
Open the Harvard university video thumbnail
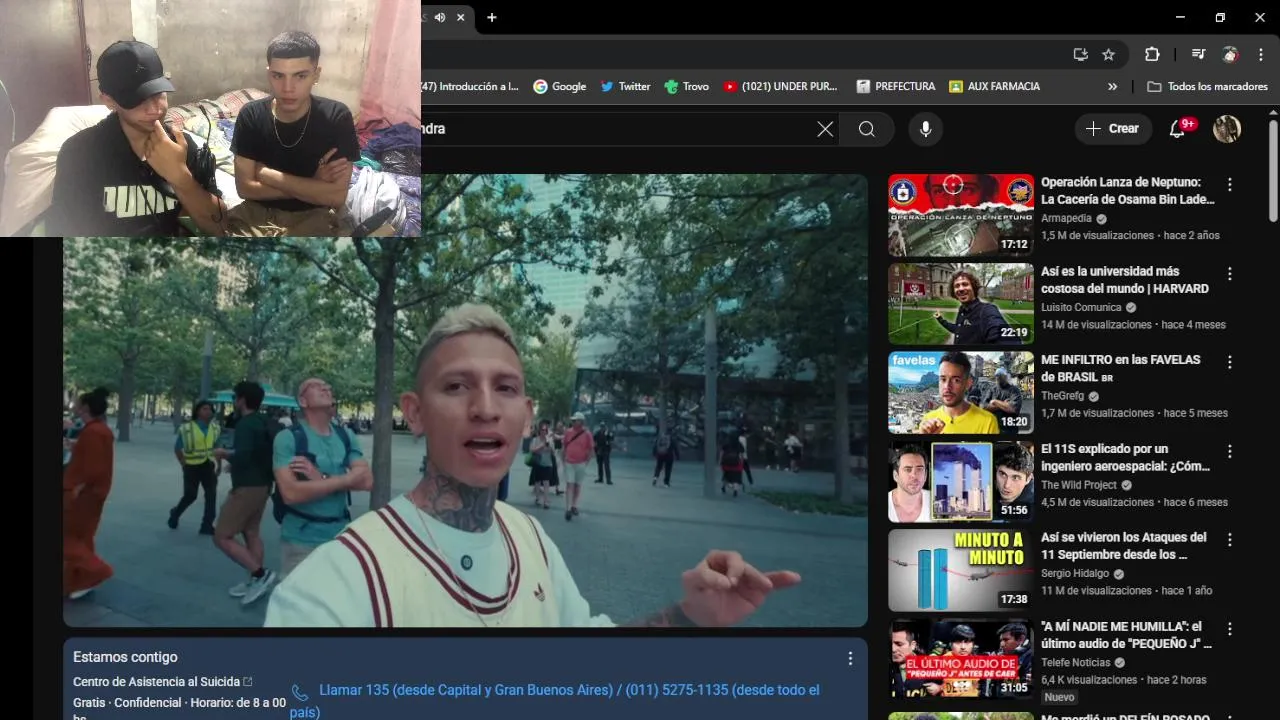pyautogui.click(x=961, y=304)
